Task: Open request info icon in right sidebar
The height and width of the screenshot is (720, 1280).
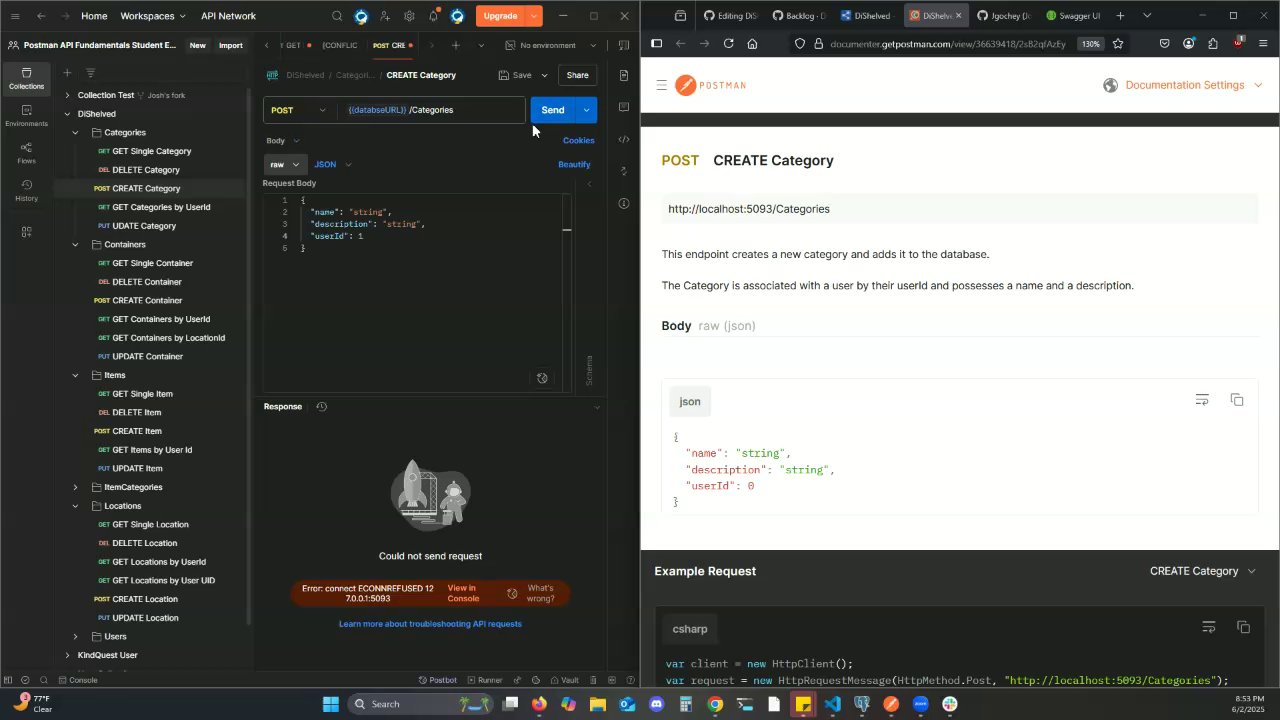Action: 624,203
